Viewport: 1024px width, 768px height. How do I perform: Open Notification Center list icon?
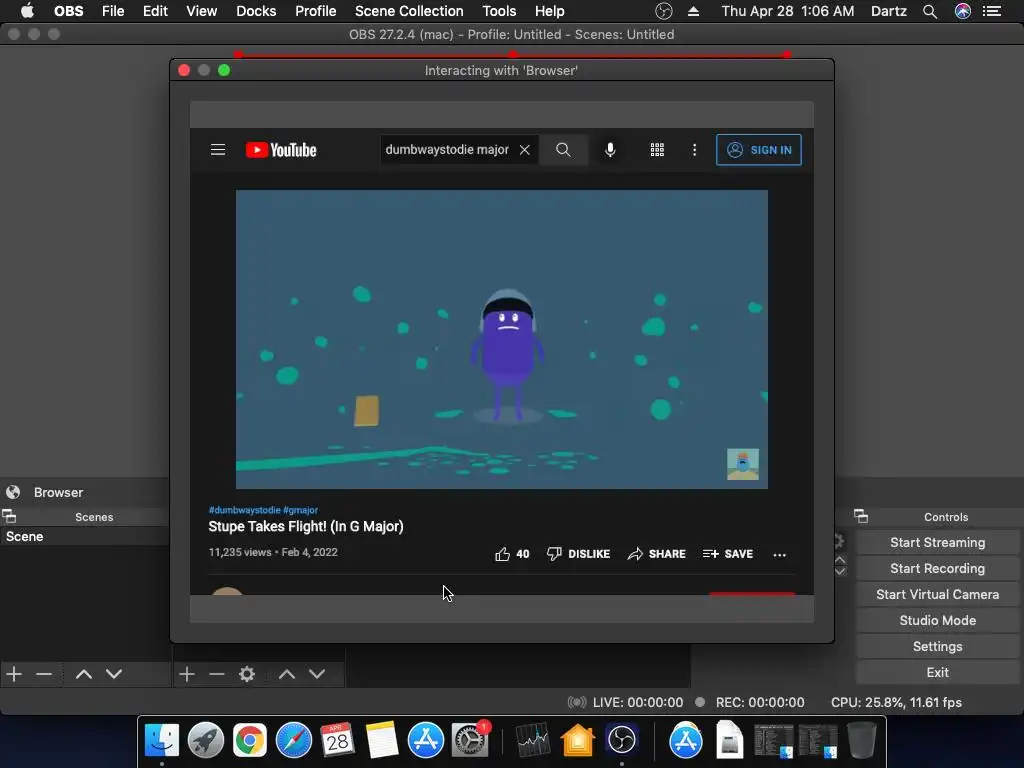992,12
